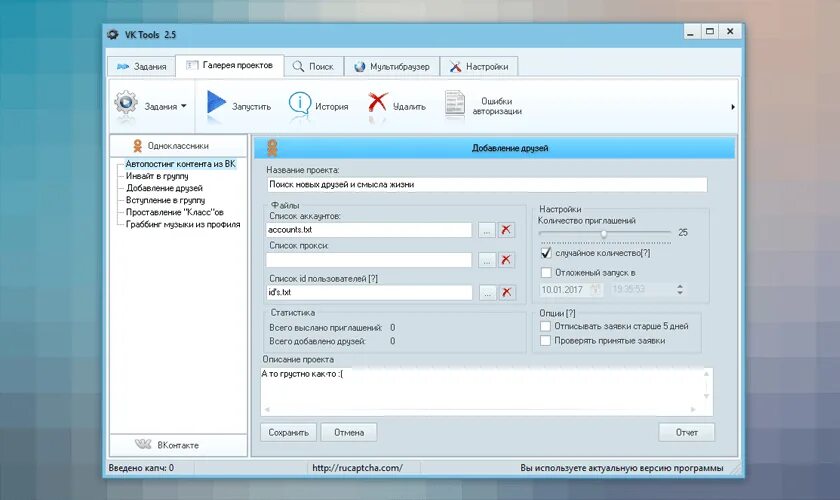Image resolution: width=840 pixels, height=500 pixels.
Task: Open the Мультибраузер tab
Action: coord(392,66)
